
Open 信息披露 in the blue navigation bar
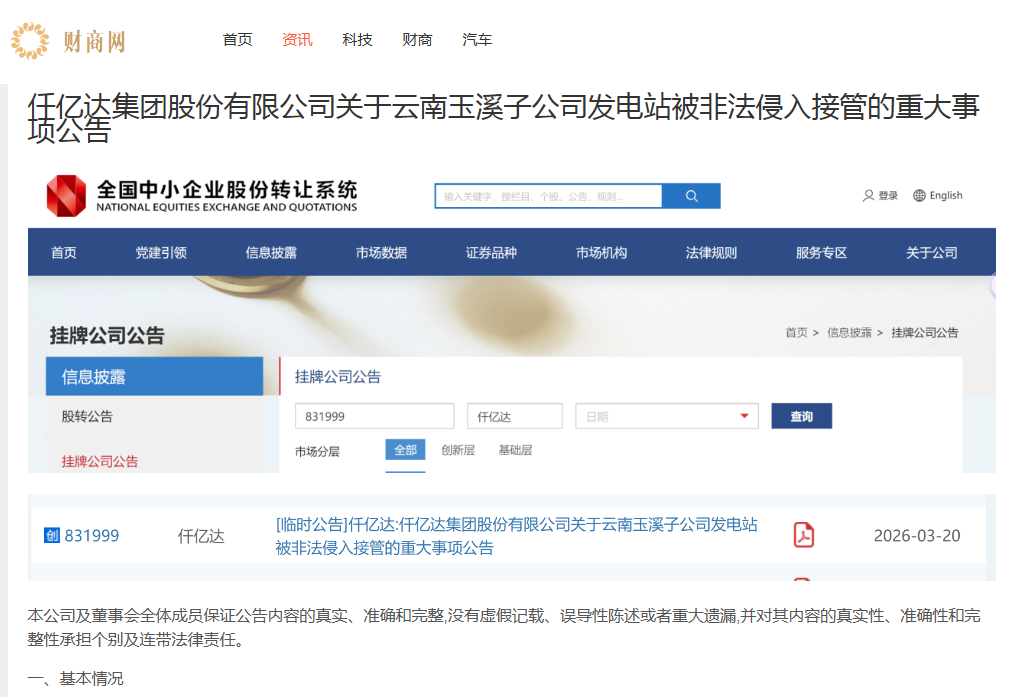click(271, 252)
